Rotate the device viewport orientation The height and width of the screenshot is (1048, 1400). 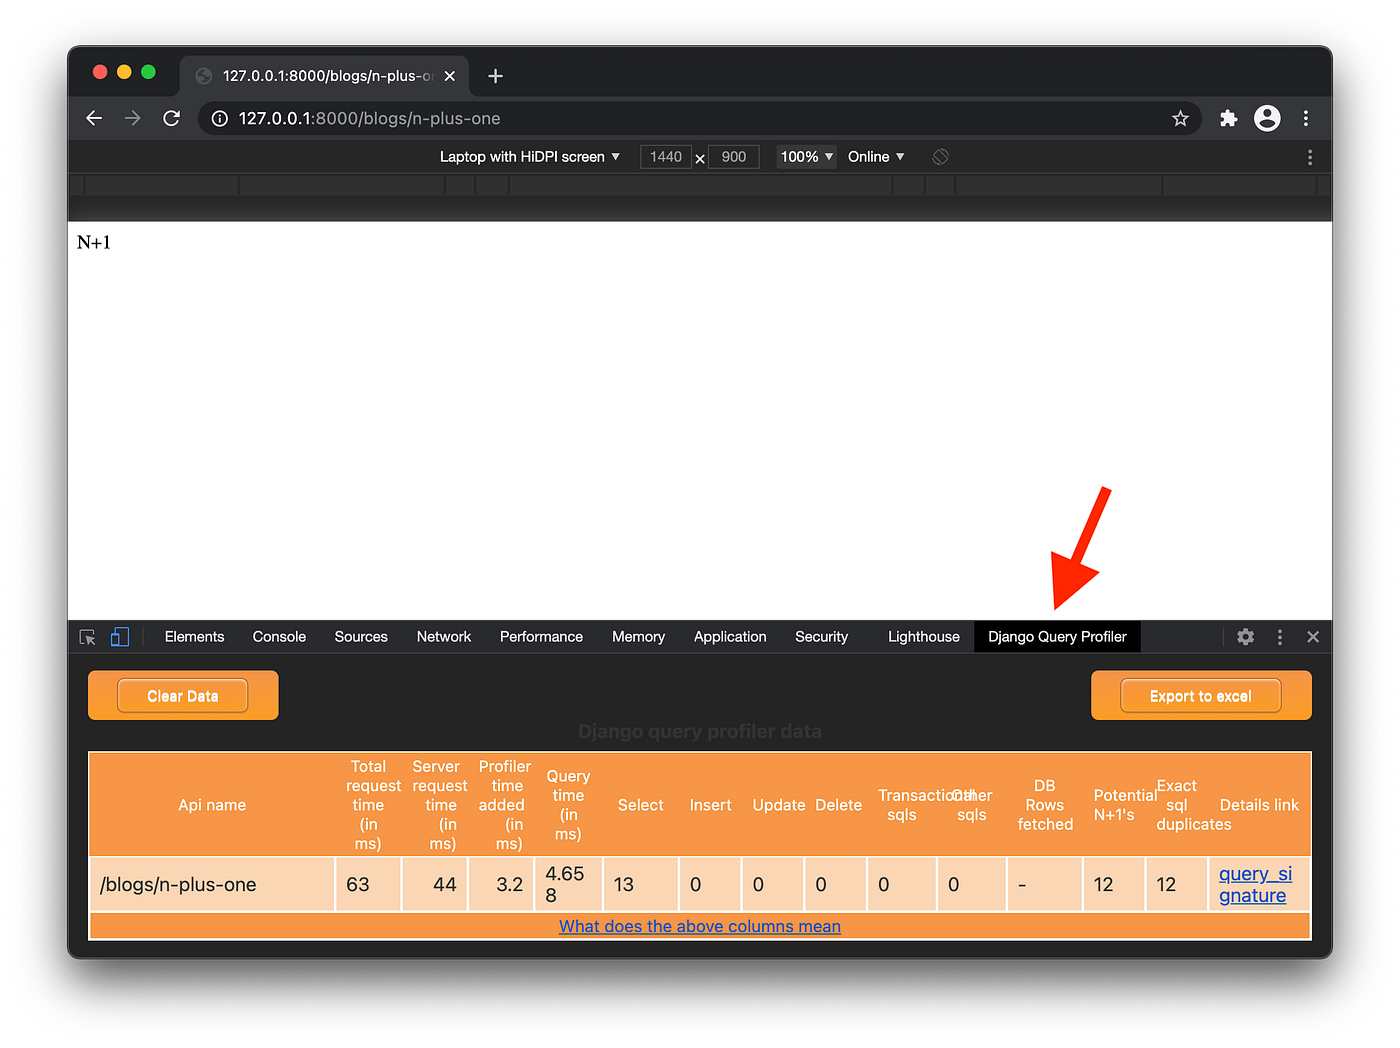[940, 157]
